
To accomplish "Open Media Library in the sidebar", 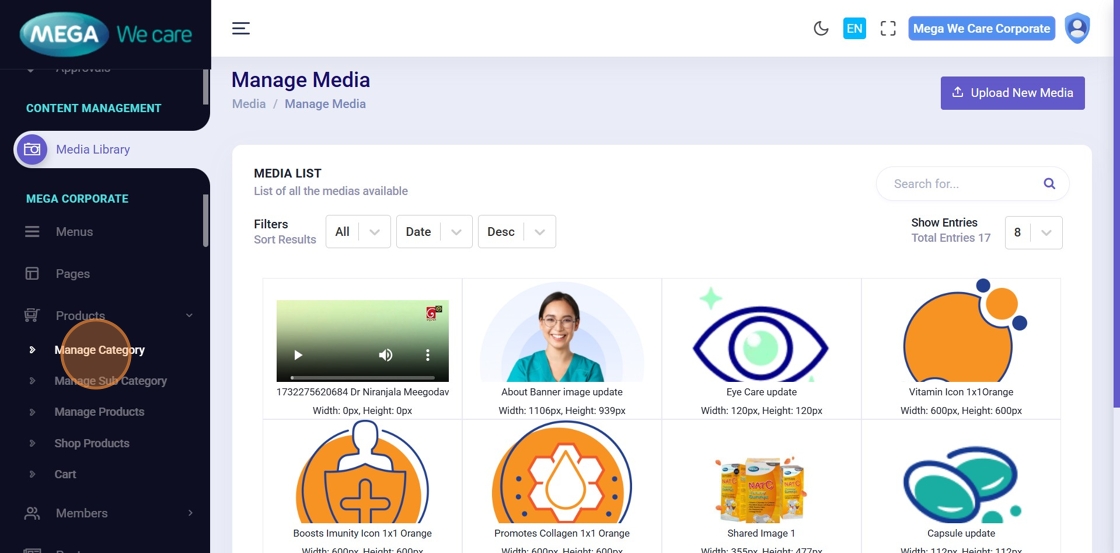I will coord(93,149).
